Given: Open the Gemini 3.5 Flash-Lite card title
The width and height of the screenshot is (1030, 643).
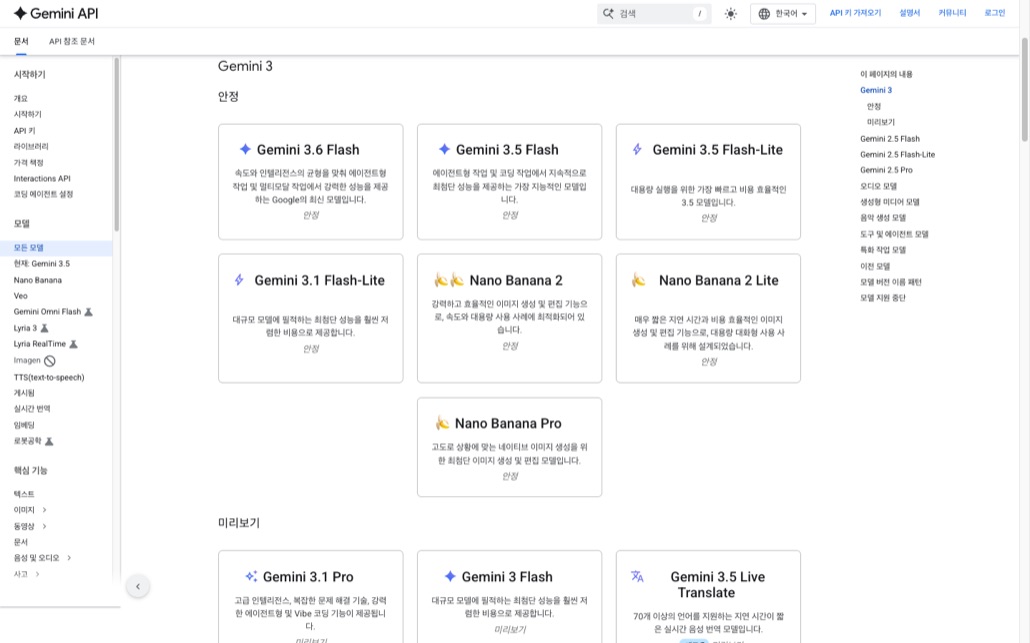Looking at the screenshot, I should [x=717, y=150].
